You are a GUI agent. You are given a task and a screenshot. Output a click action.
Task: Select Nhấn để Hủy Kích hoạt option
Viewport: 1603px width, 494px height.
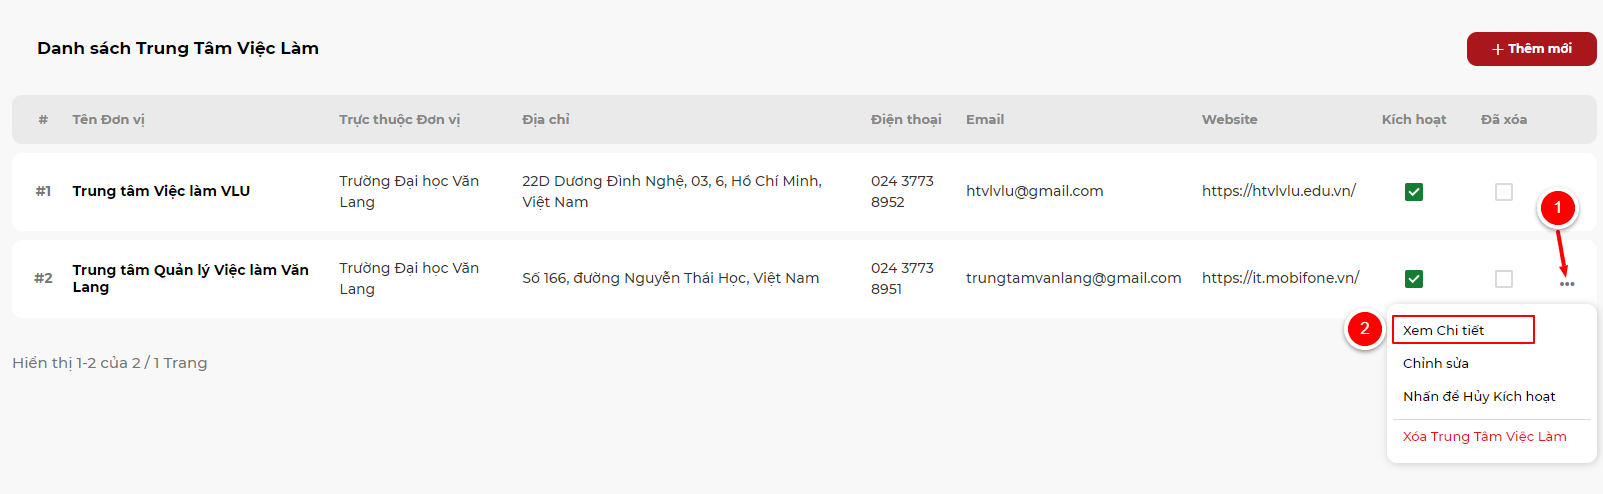click(1479, 397)
